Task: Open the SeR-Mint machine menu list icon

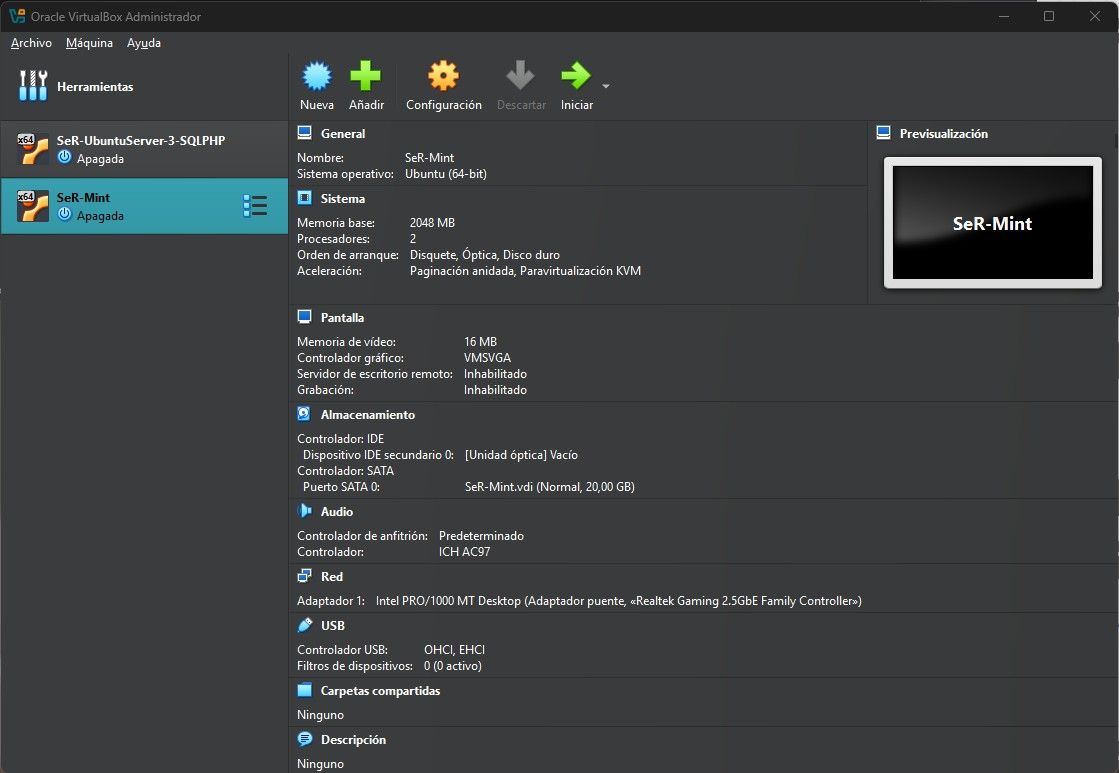Action: pos(255,206)
